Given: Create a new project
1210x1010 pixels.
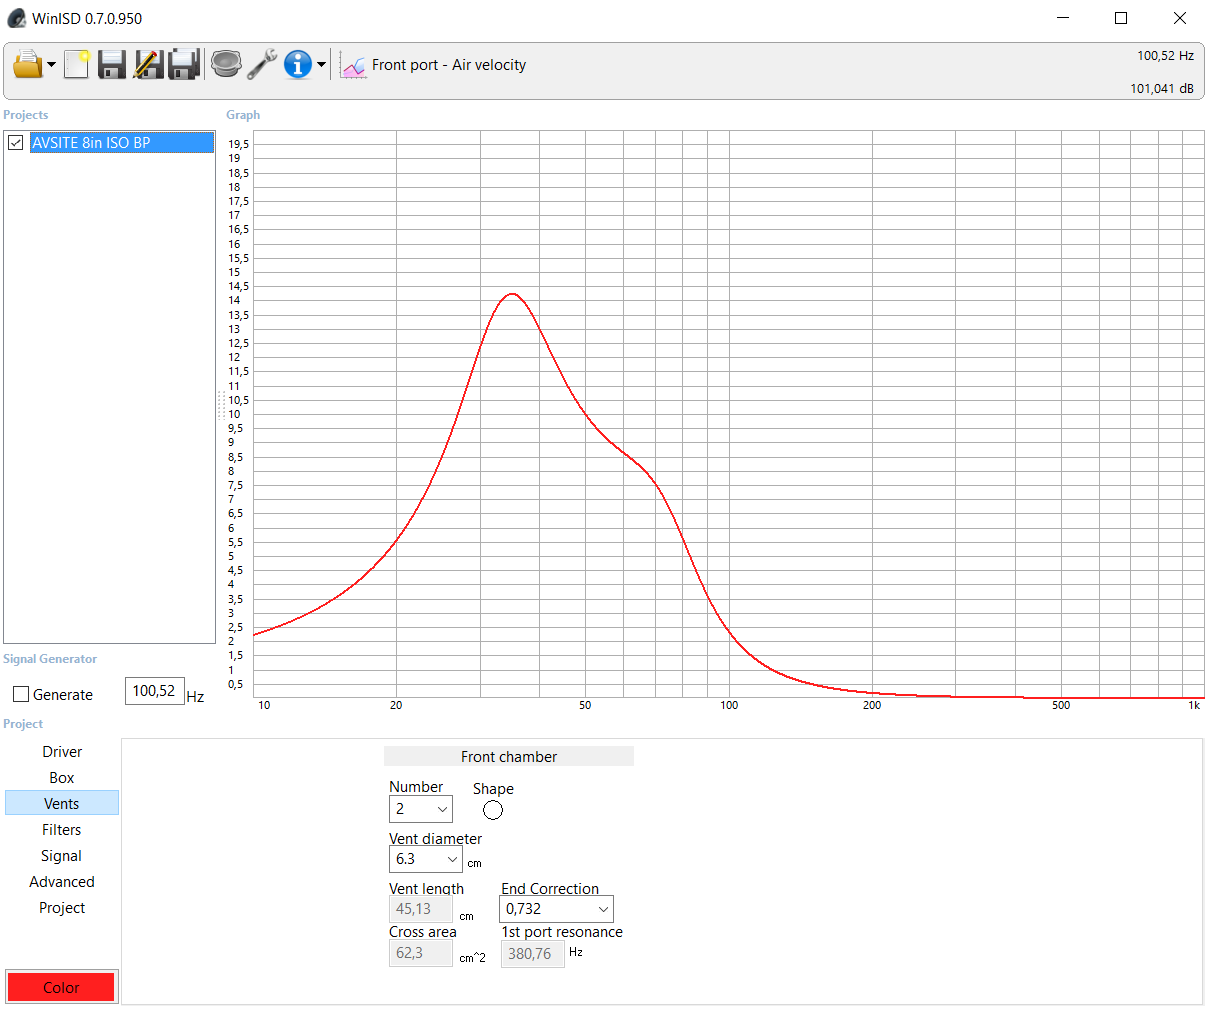Looking at the screenshot, I should coord(76,65).
